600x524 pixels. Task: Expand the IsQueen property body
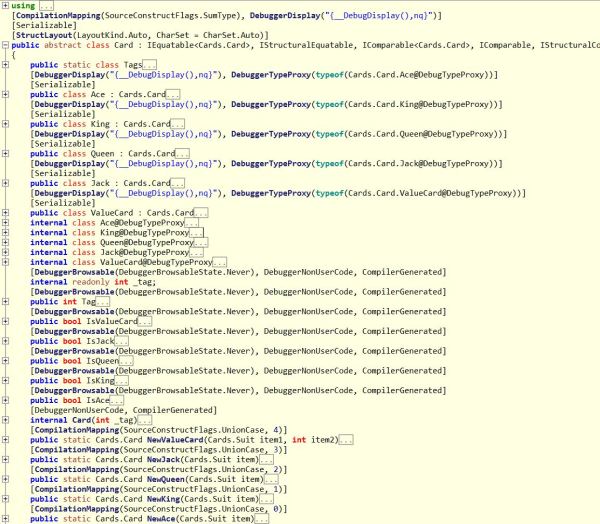(5, 361)
